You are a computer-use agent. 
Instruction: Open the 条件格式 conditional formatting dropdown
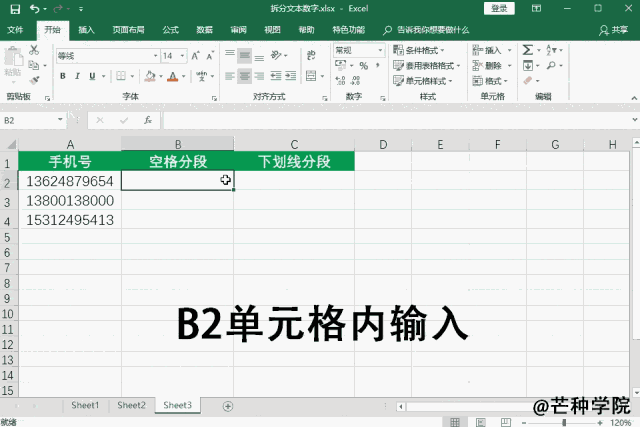pyautogui.click(x=426, y=50)
